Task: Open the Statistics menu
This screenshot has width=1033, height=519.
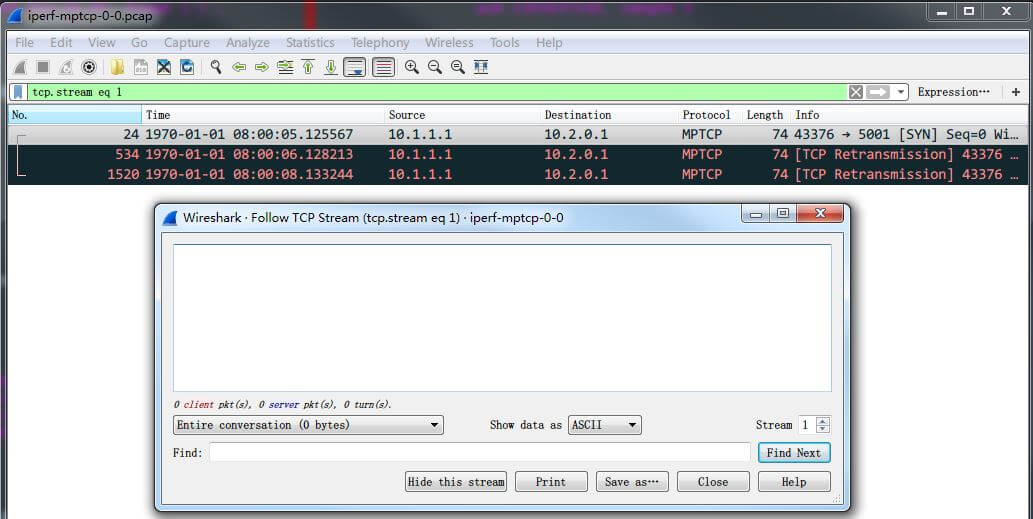Action: pos(310,43)
